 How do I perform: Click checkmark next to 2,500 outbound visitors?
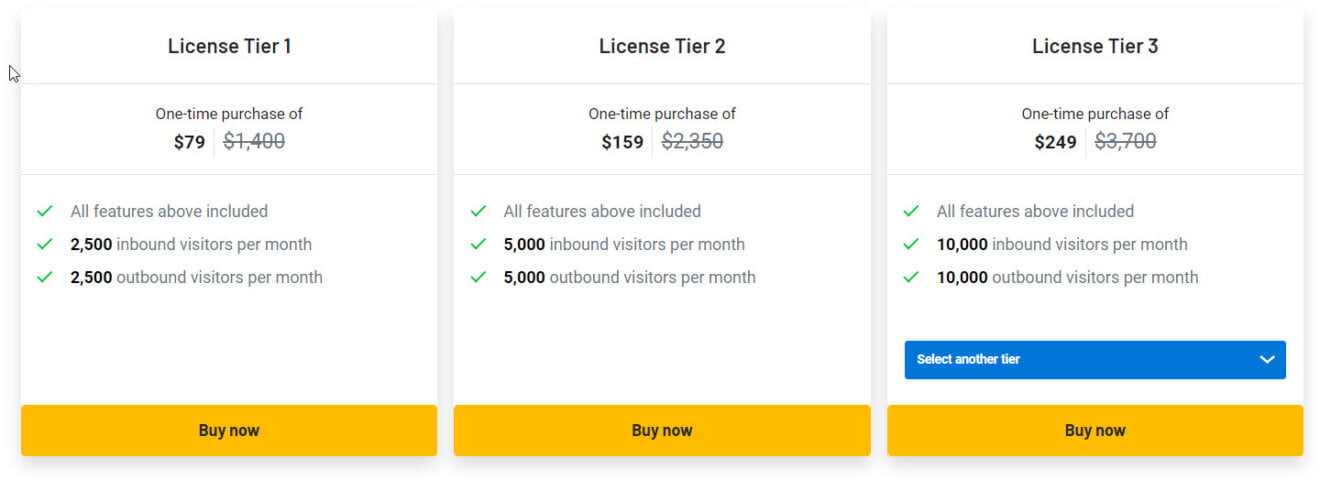[x=45, y=277]
